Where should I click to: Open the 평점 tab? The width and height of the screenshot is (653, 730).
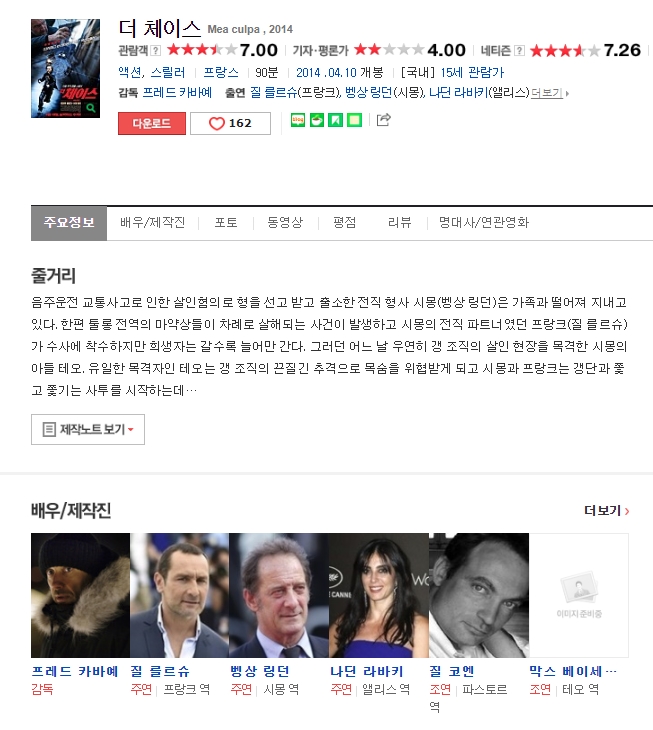344,223
